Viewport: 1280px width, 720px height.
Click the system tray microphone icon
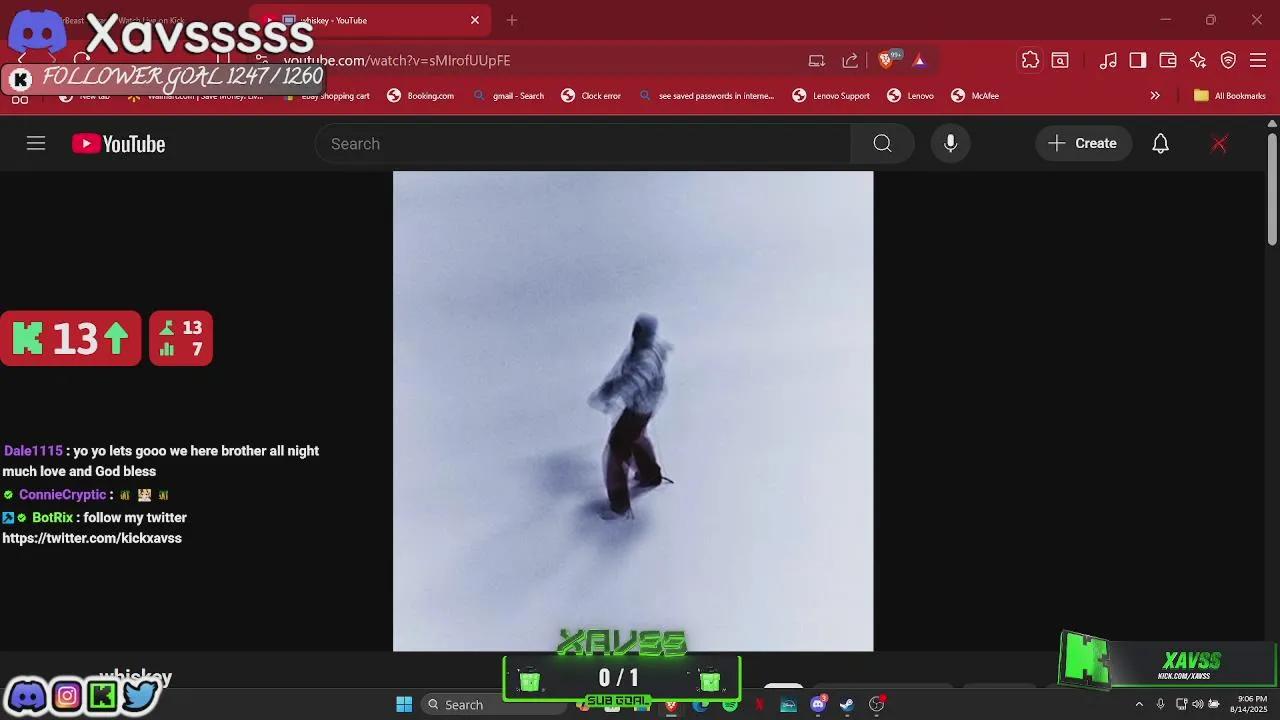1160,705
